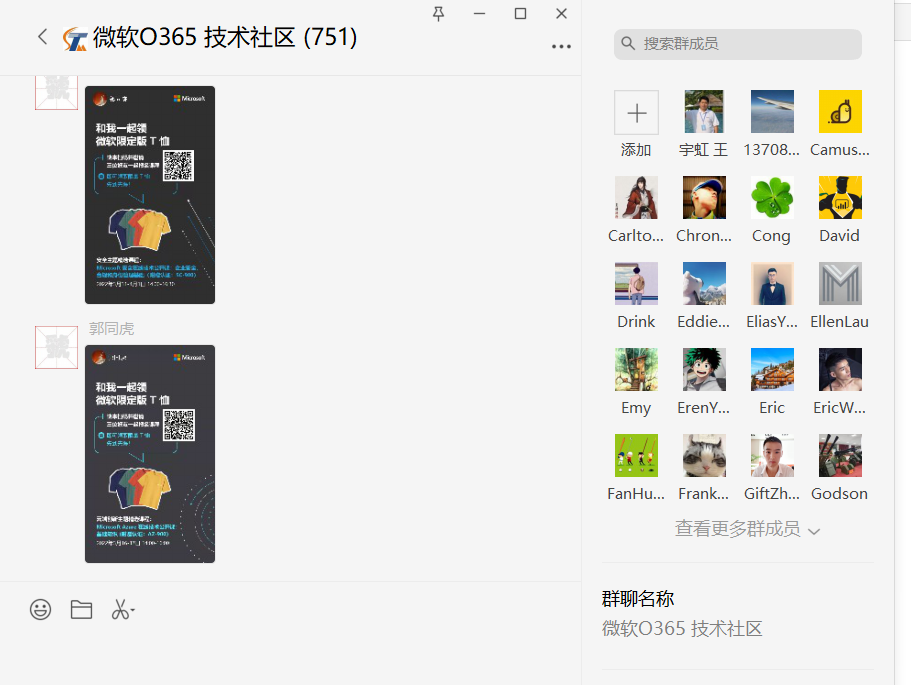
Task: Maximize the chat window
Action: (x=521, y=13)
